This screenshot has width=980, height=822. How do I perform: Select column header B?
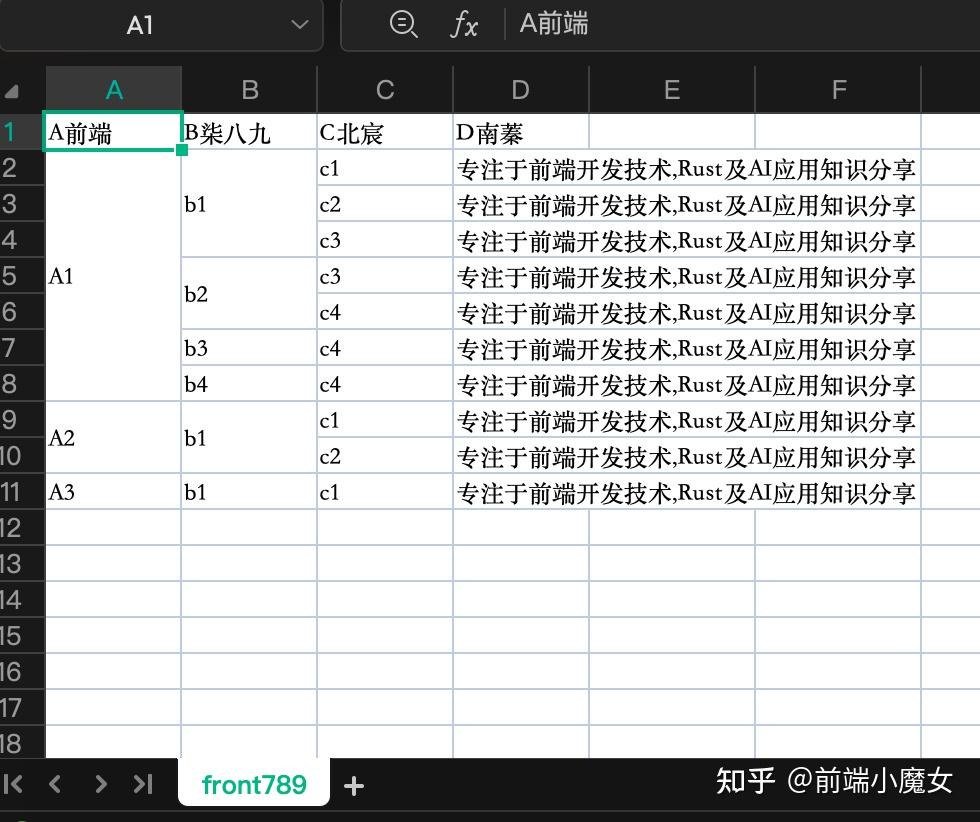(248, 89)
